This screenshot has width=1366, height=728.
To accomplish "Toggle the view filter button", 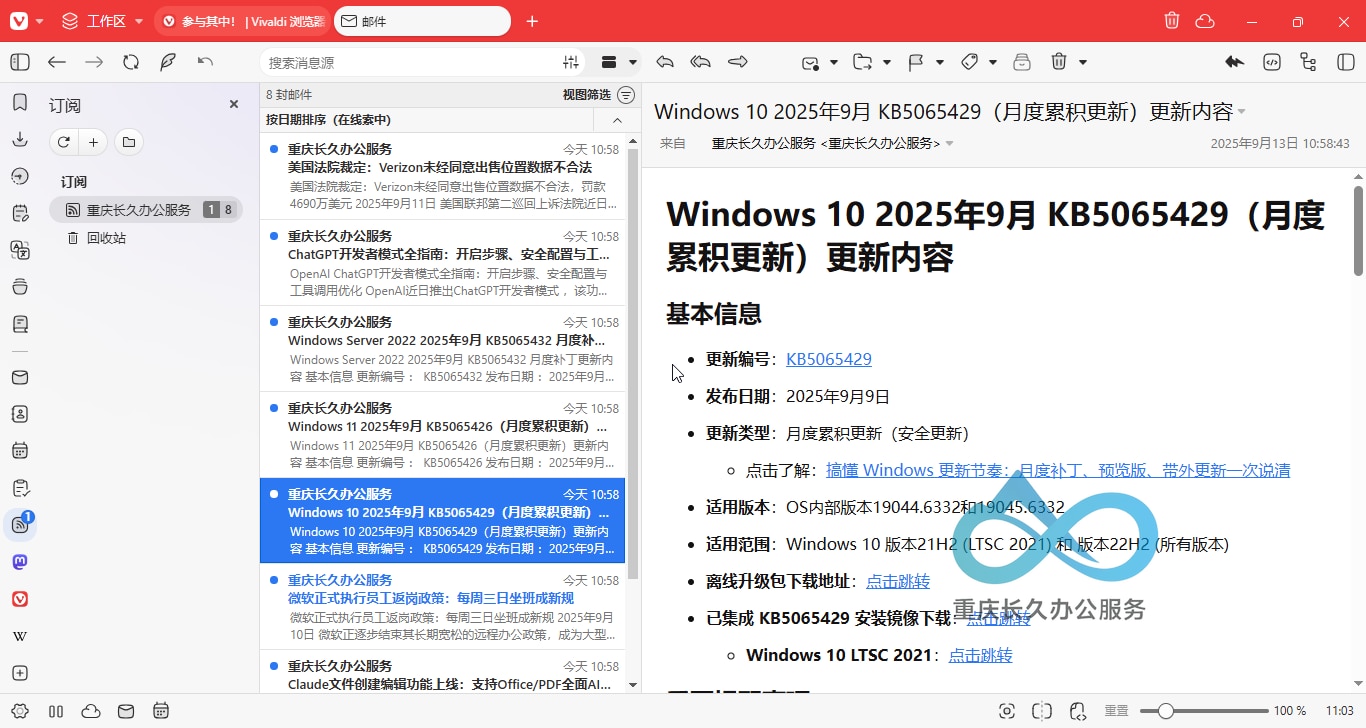I will pyautogui.click(x=626, y=95).
